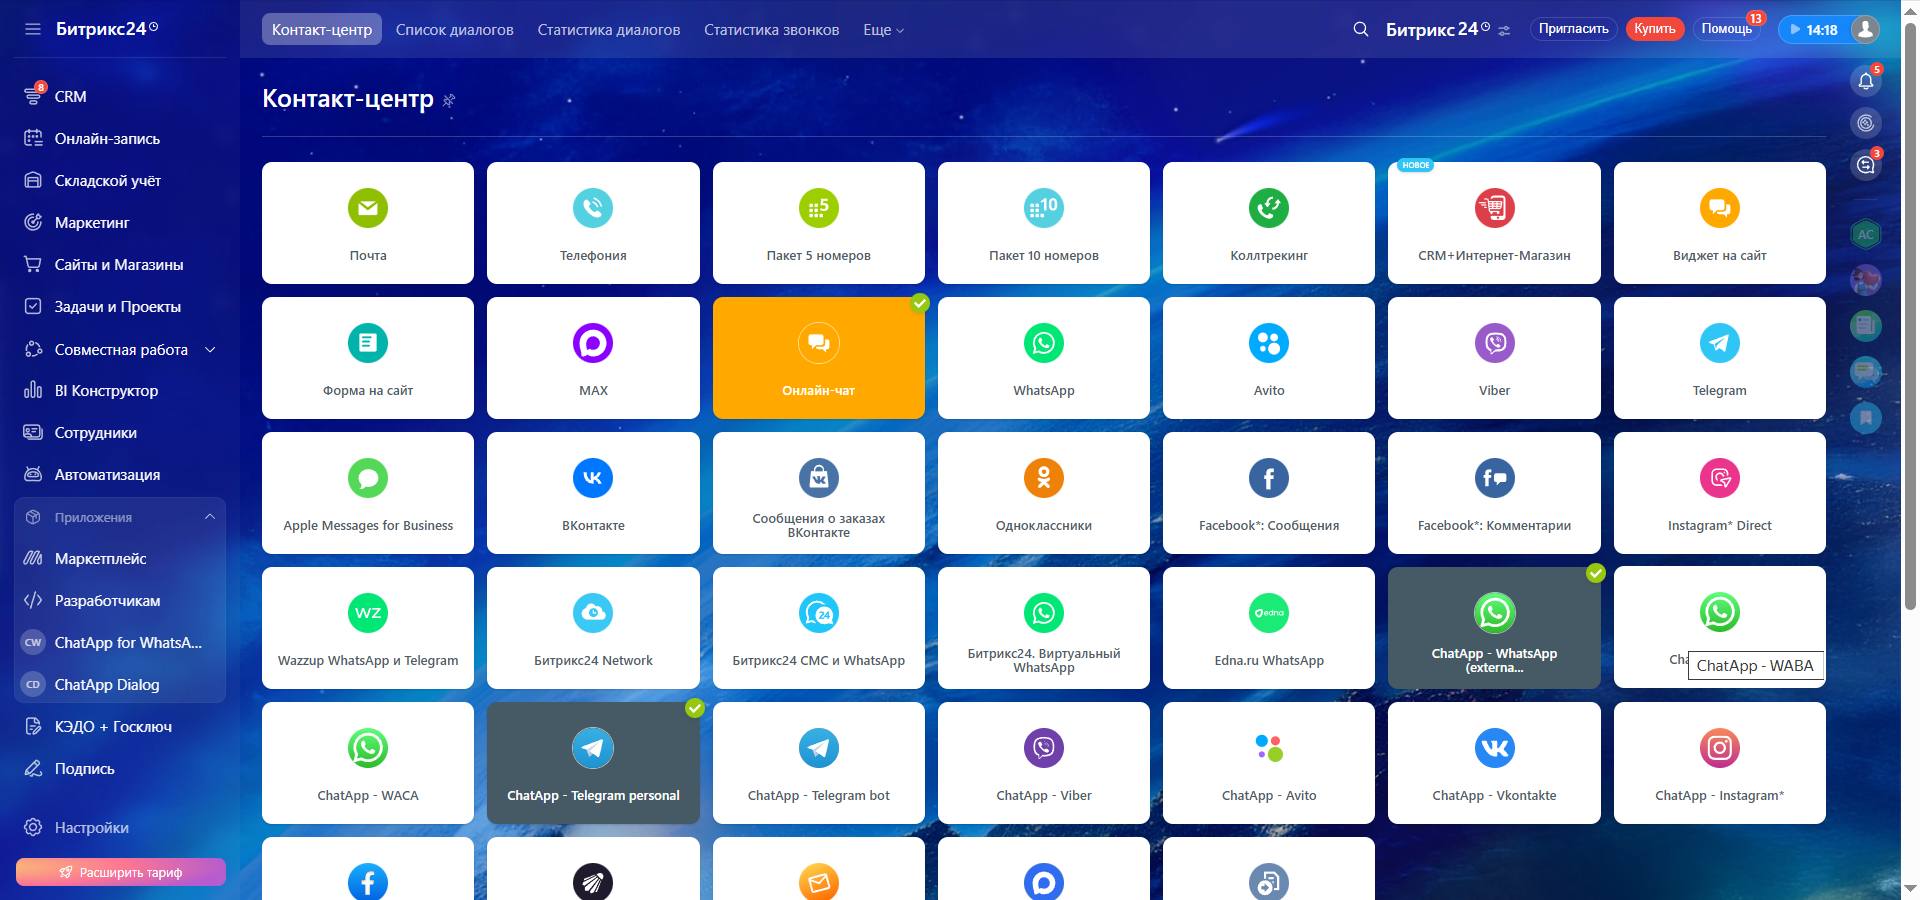The width and height of the screenshot is (1920, 900).
Task: Open notifications bell icon
Action: click(1865, 81)
